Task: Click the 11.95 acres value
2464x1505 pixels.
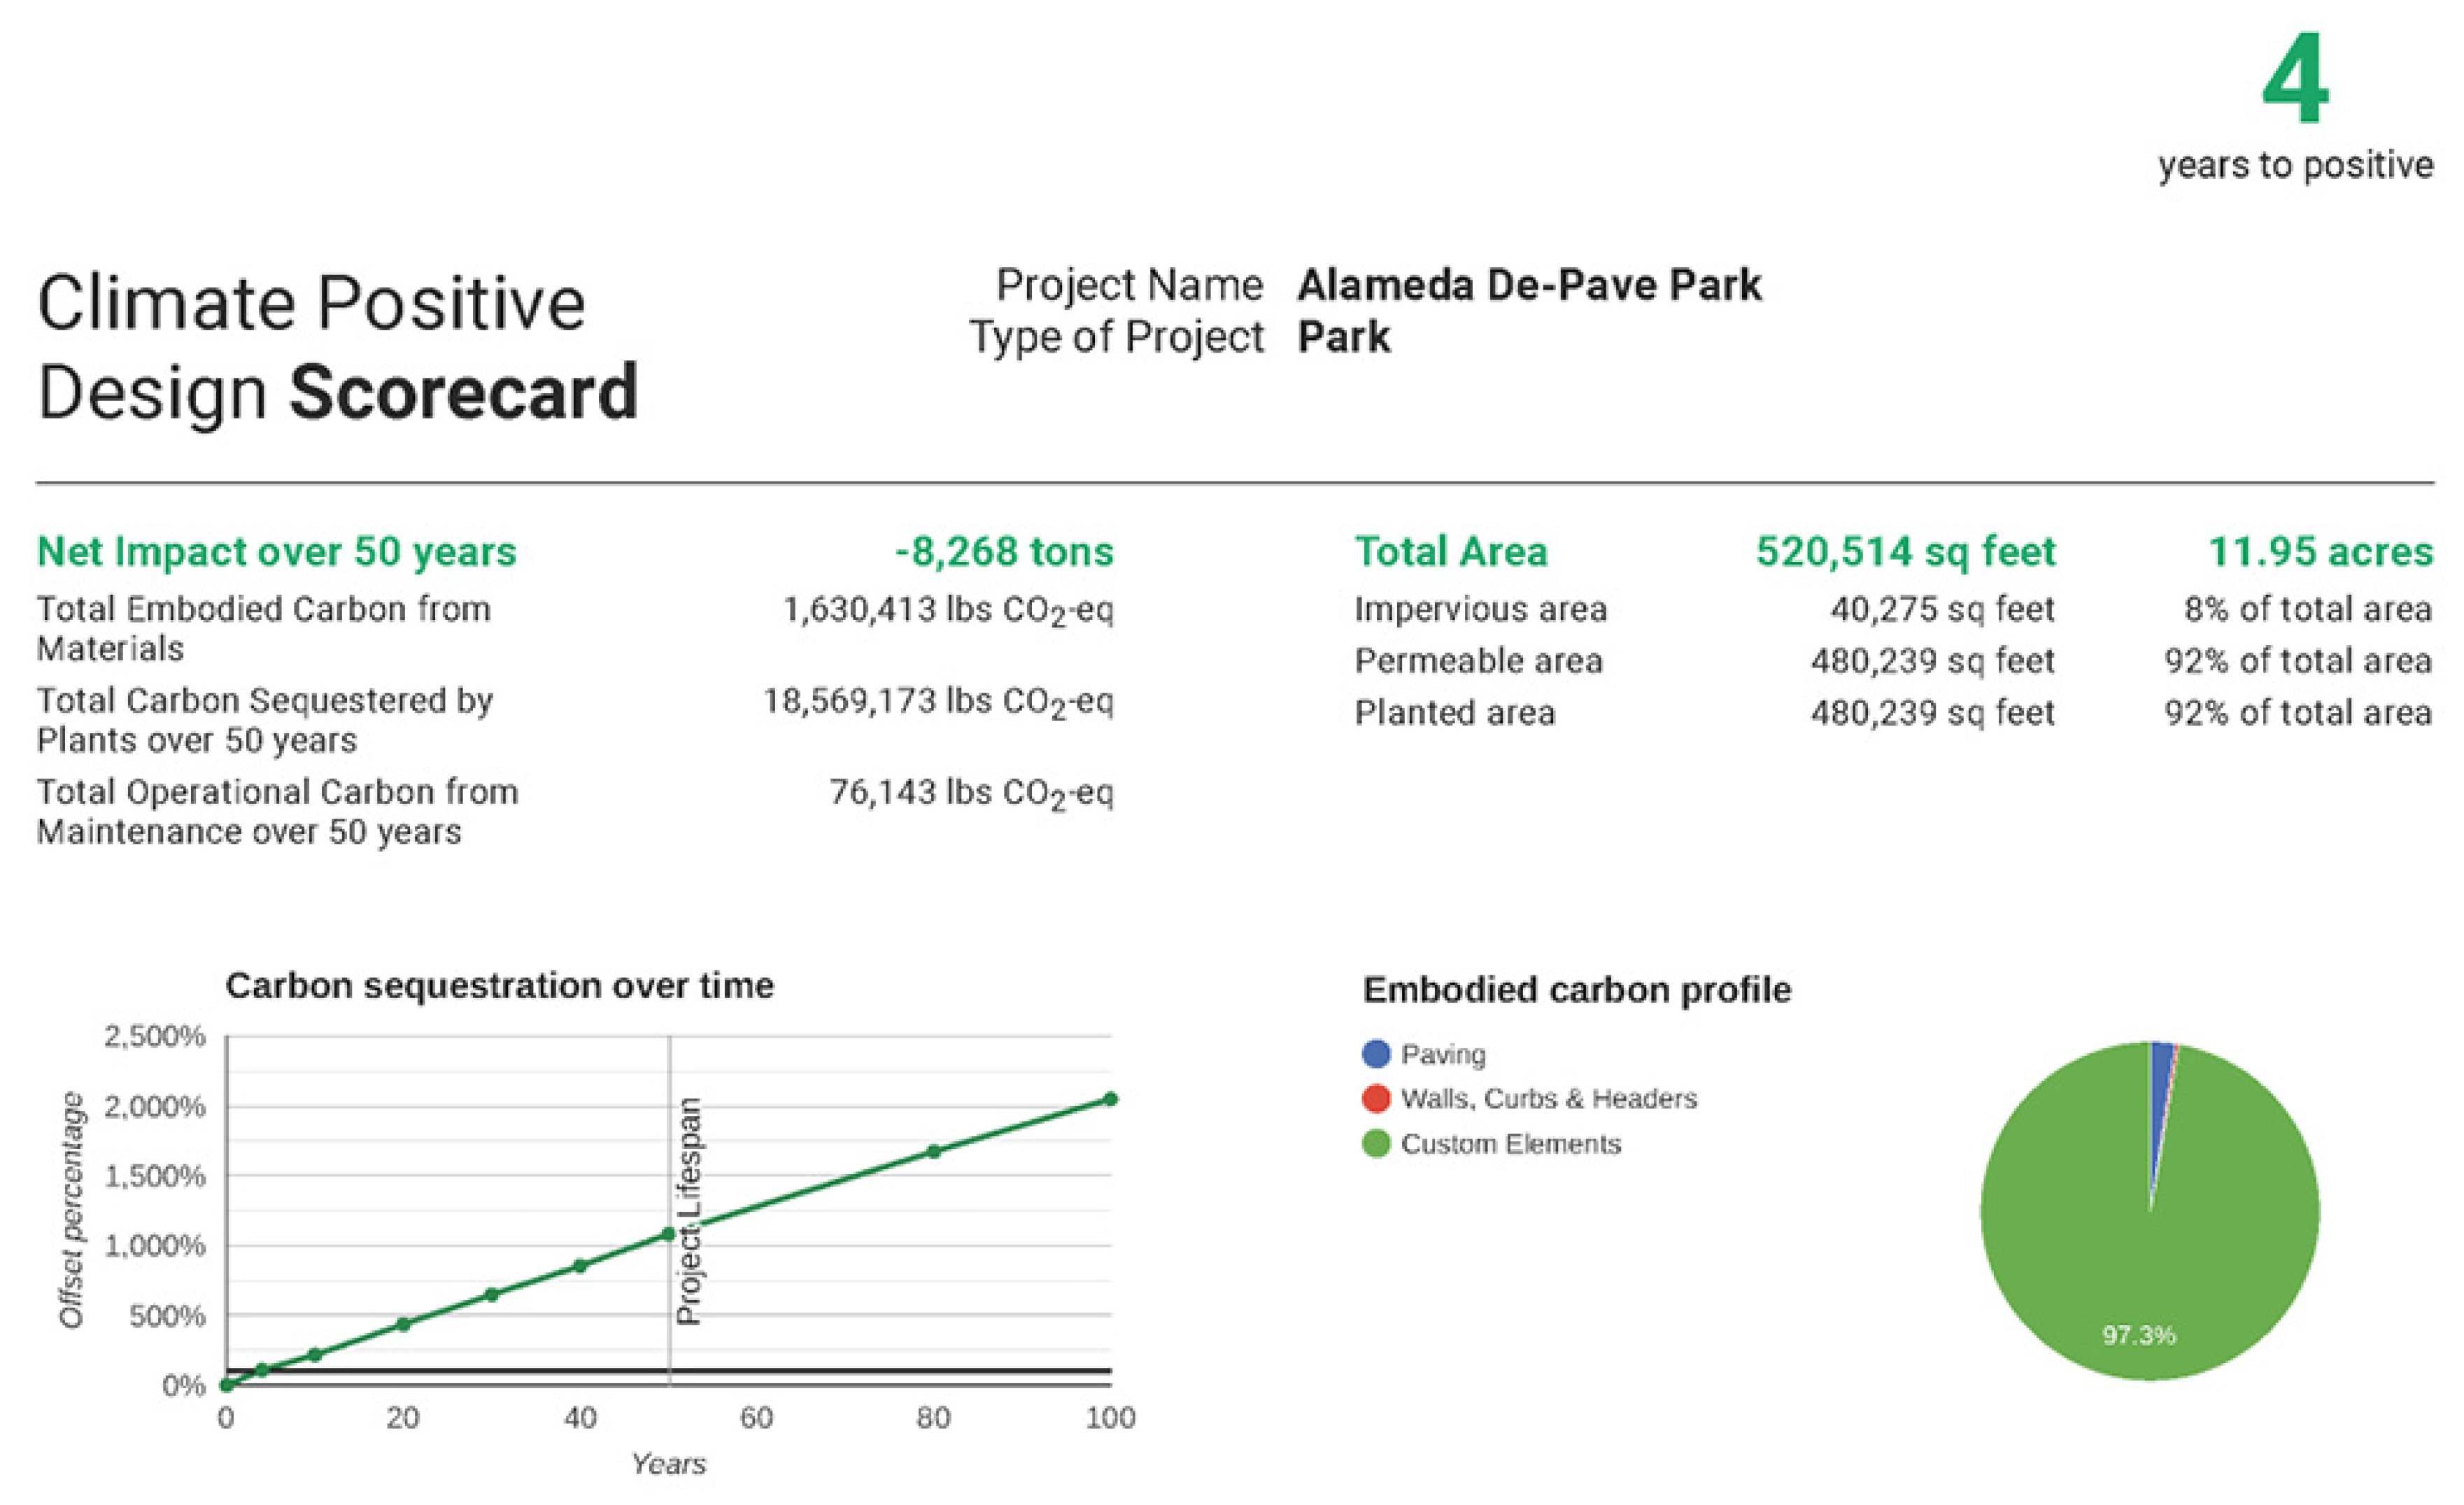Action: (2319, 551)
